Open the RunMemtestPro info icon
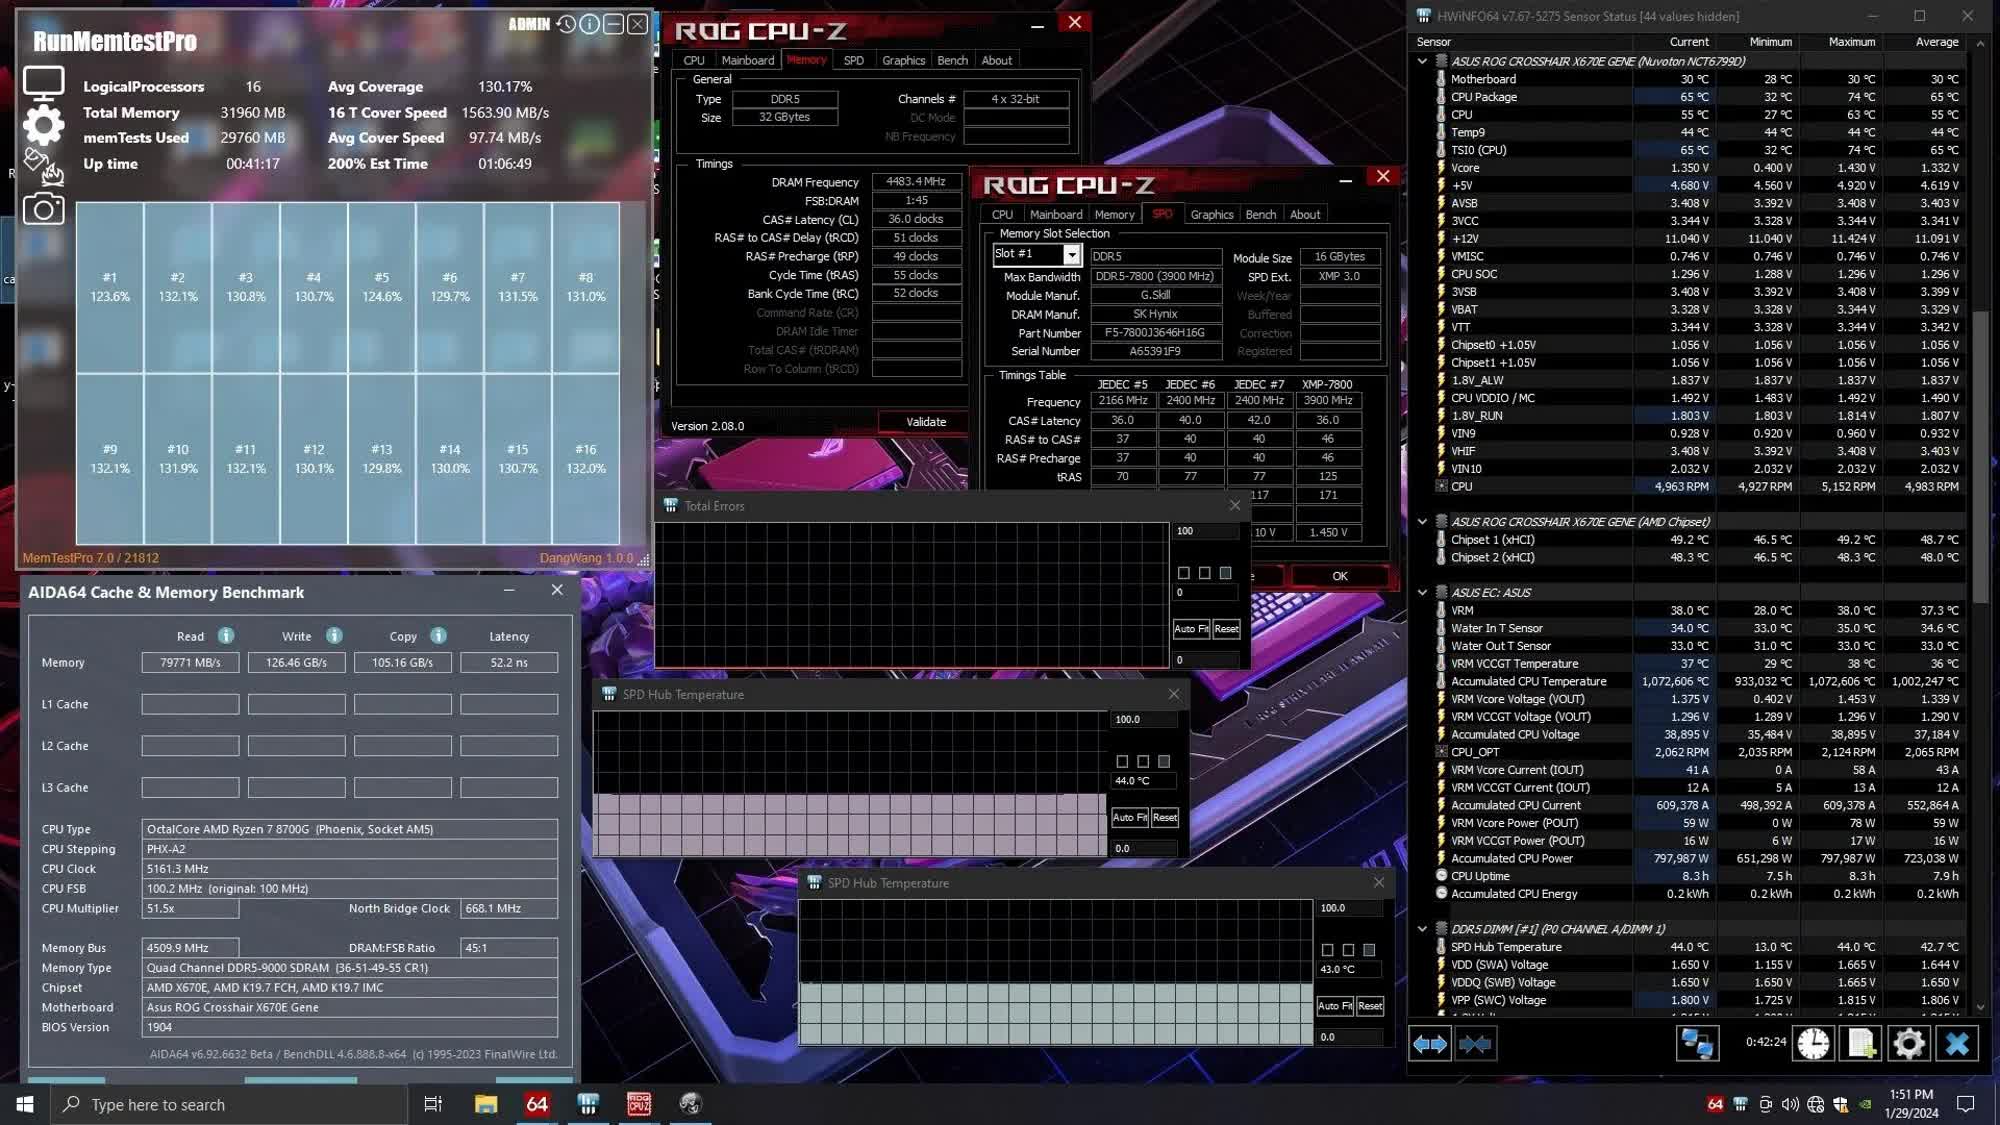This screenshot has width=2000, height=1125. point(590,24)
